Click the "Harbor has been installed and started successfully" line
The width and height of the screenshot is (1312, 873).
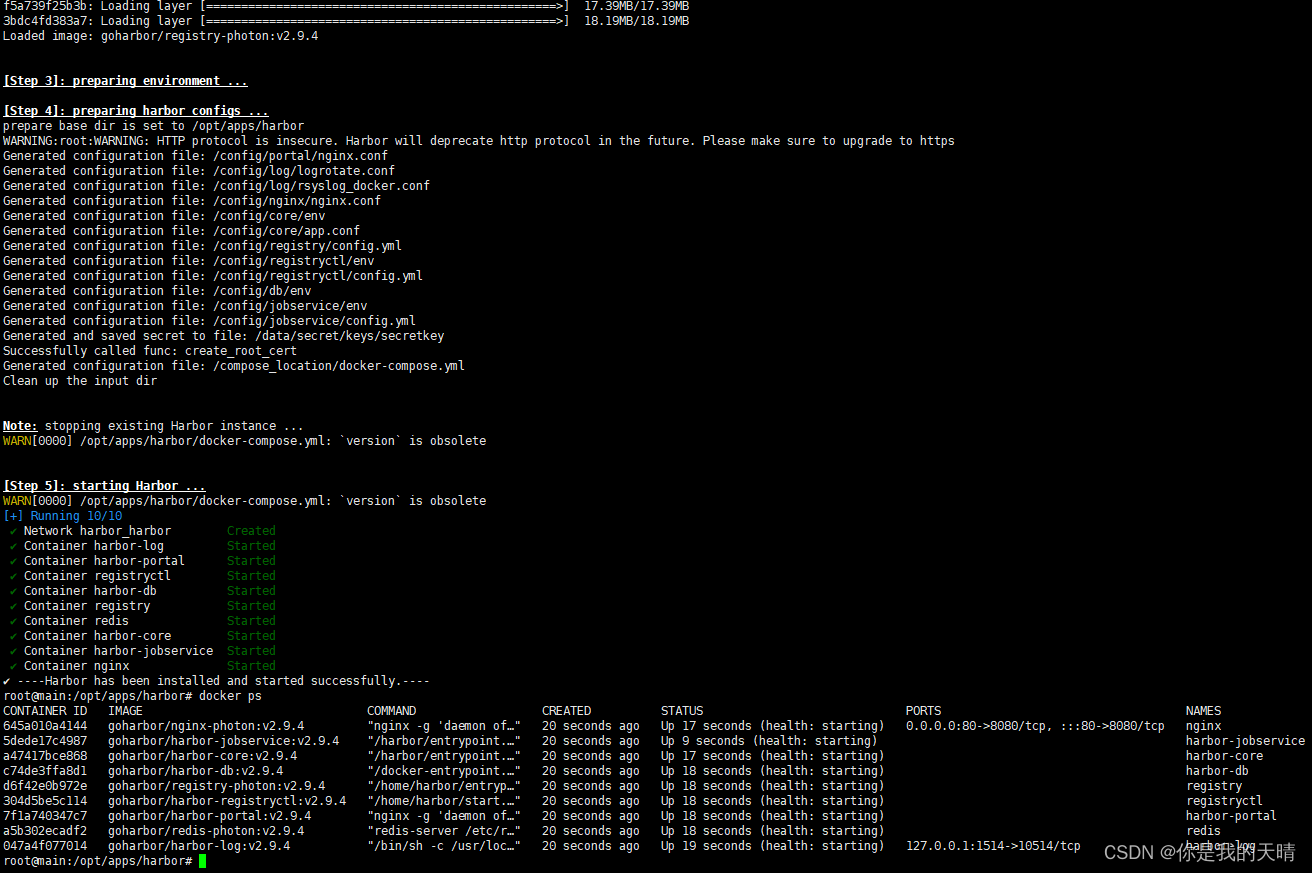pyautogui.click(x=216, y=681)
